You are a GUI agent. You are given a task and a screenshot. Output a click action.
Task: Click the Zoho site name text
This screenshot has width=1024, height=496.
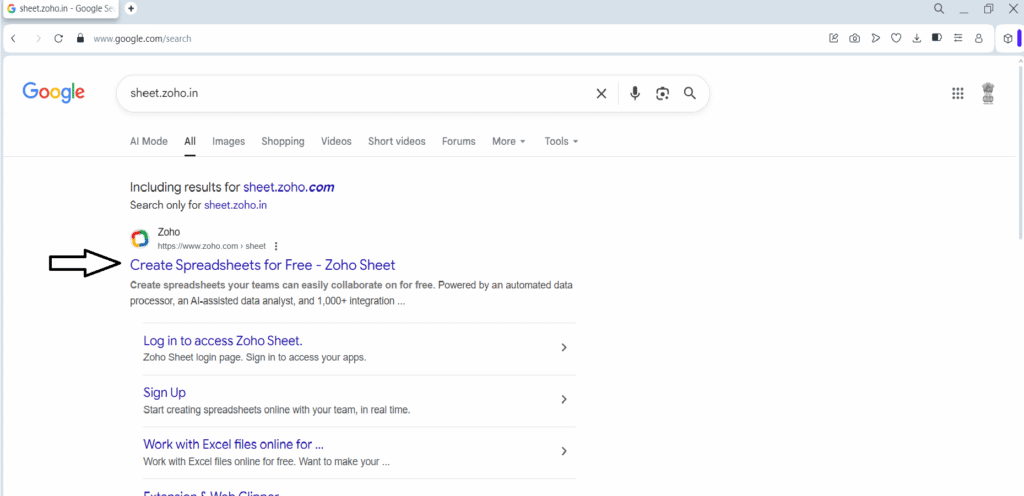tap(169, 232)
